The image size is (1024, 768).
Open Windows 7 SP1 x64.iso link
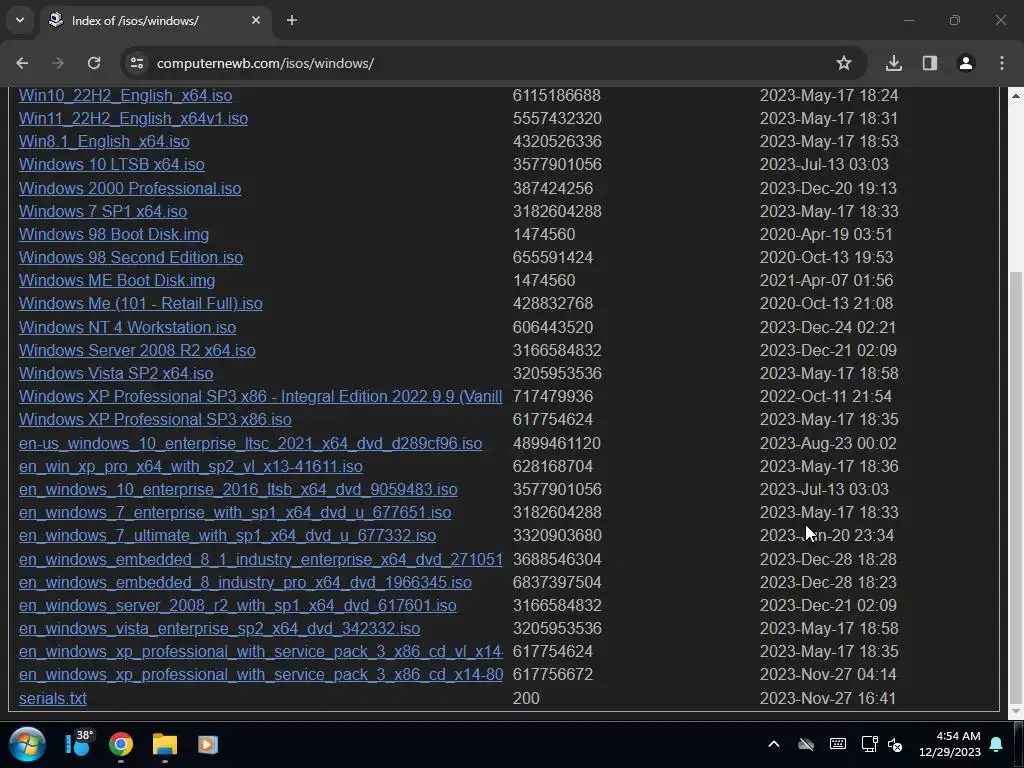tap(103, 211)
